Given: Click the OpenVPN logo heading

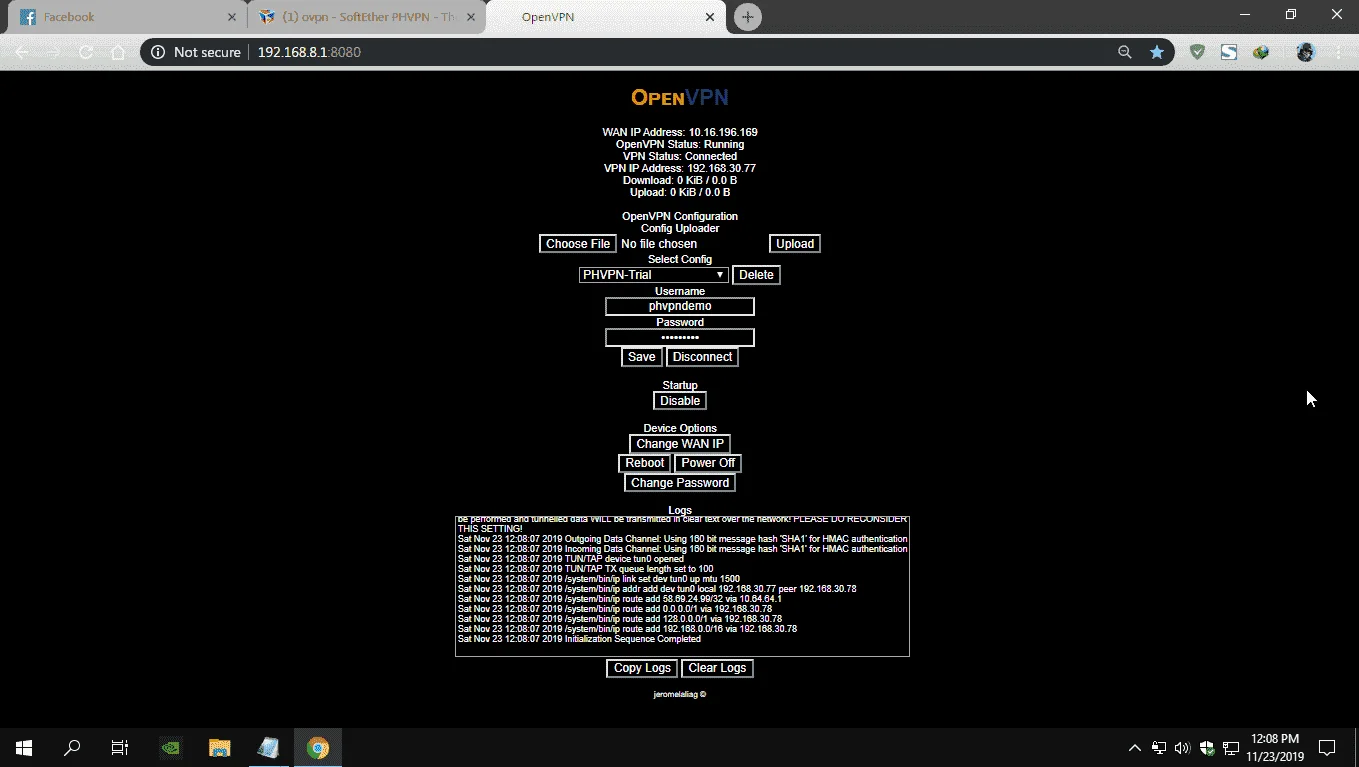Looking at the screenshot, I should pyautogui.click(x=680, y=97).
